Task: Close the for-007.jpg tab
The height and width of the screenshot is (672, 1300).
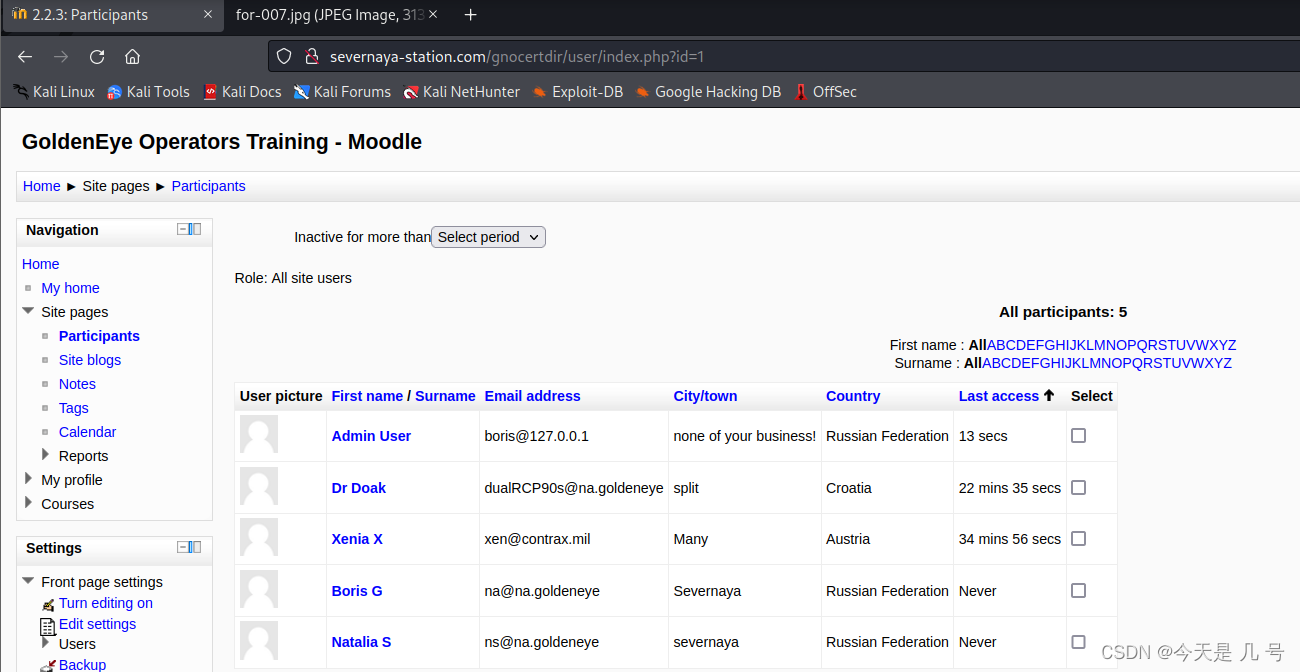Action: click(435, 15)
